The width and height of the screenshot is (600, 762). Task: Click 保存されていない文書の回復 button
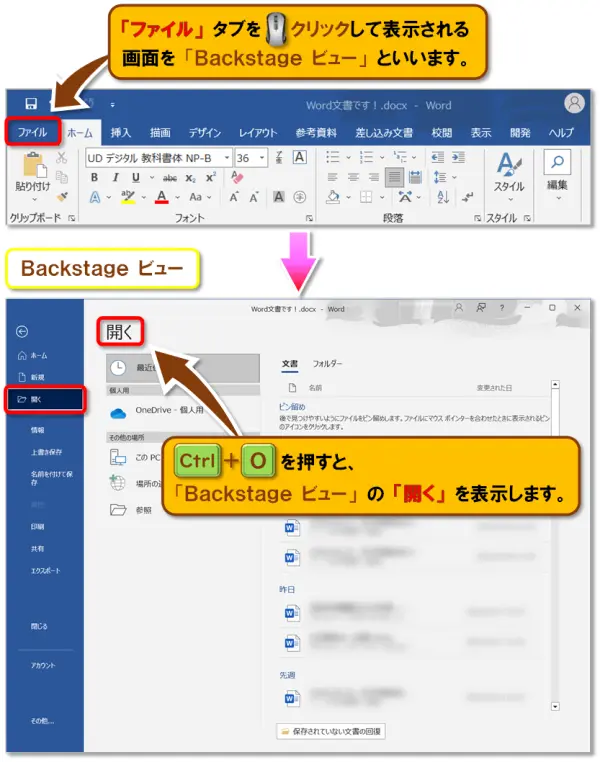(x=331, y=731)
